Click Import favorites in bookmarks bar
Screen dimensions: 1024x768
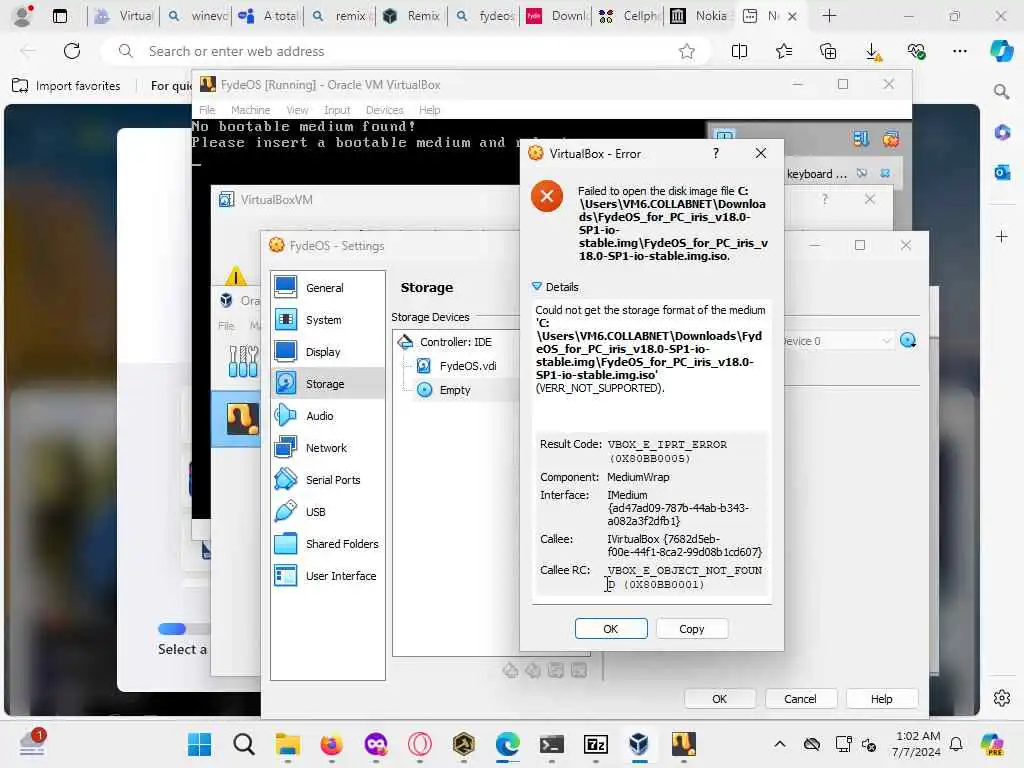67,86
